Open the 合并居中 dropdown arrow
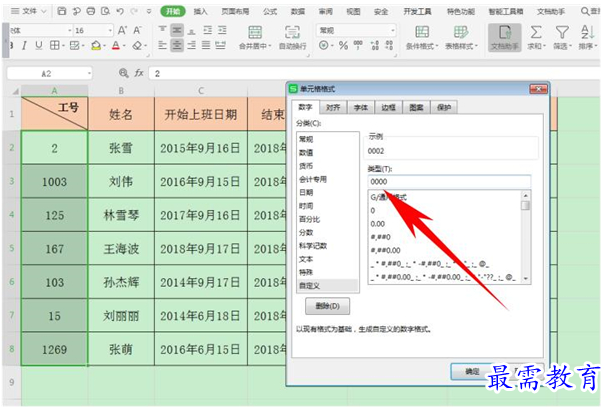This screenshot has height=409, width=609. [x=270, y=46]
